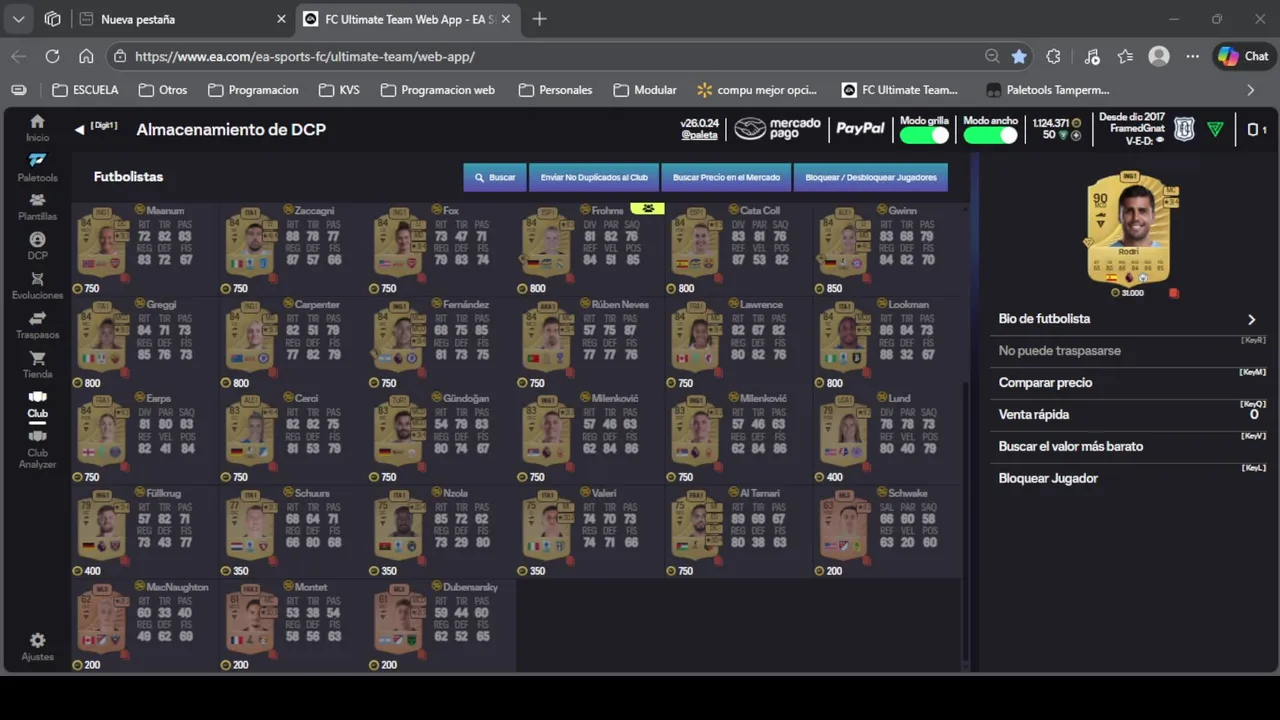Go to DCP in the sidebar
Screen dimensions: 1280x720
pyautogui.click(x=37, y=246)
